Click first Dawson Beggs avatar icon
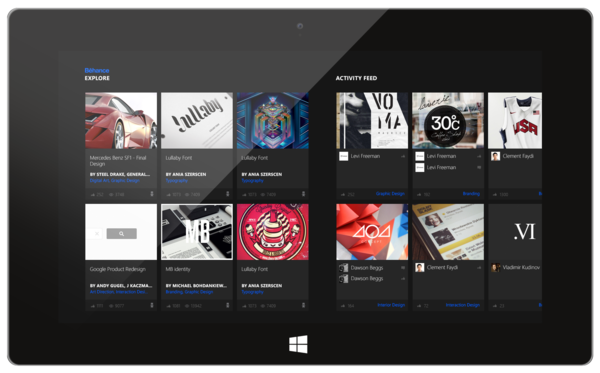Image resolution: width=600 pixels, height=373 pixels. [x=343, y=268]
